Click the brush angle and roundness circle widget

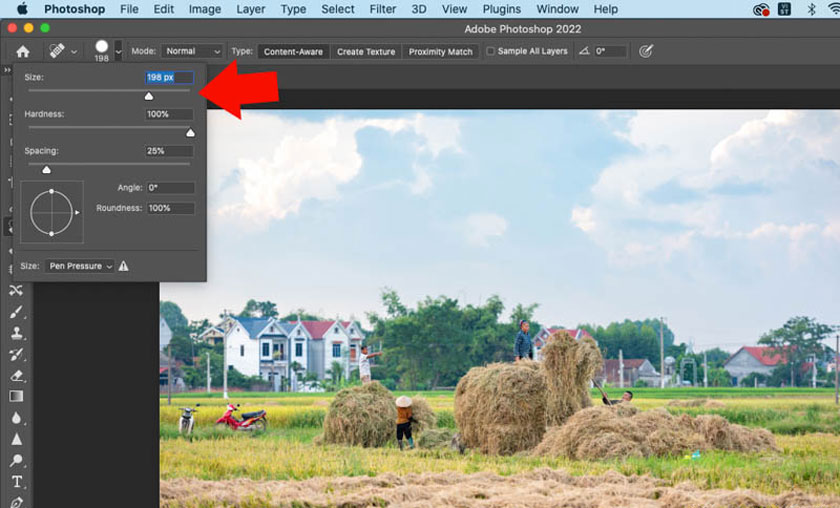coord(51,212)
